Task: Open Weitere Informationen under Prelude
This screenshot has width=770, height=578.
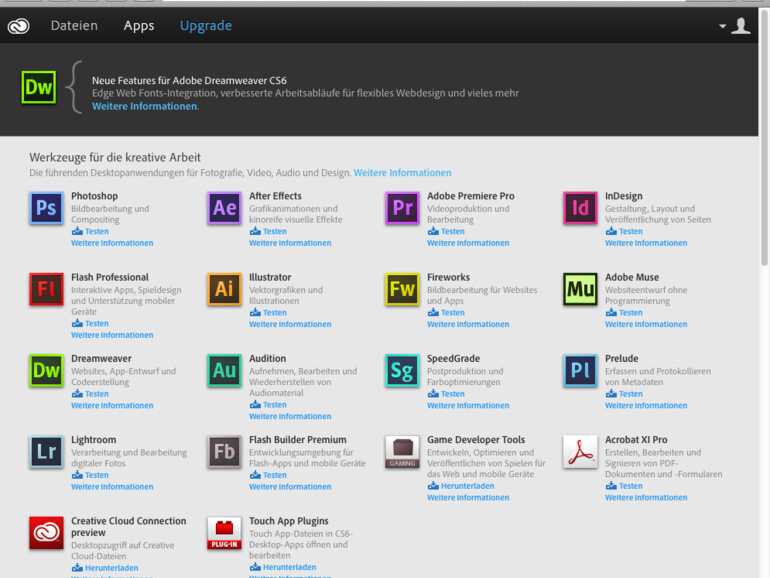Action: click(646, 406)
